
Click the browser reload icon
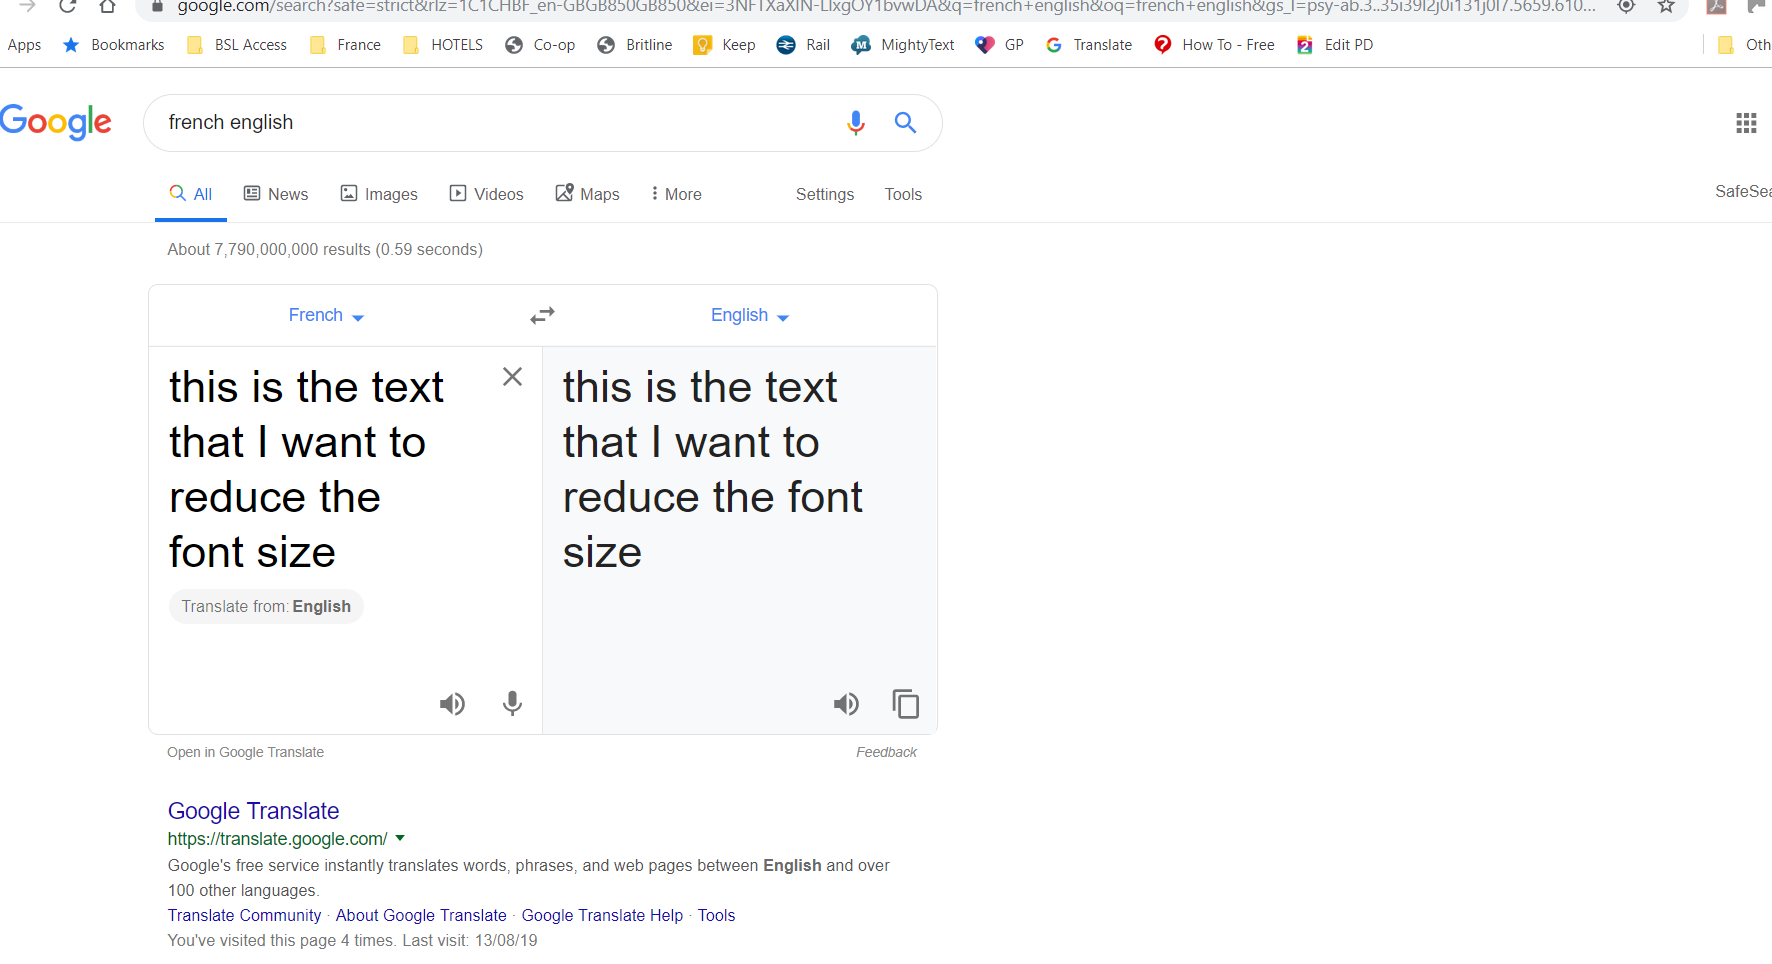67,7
